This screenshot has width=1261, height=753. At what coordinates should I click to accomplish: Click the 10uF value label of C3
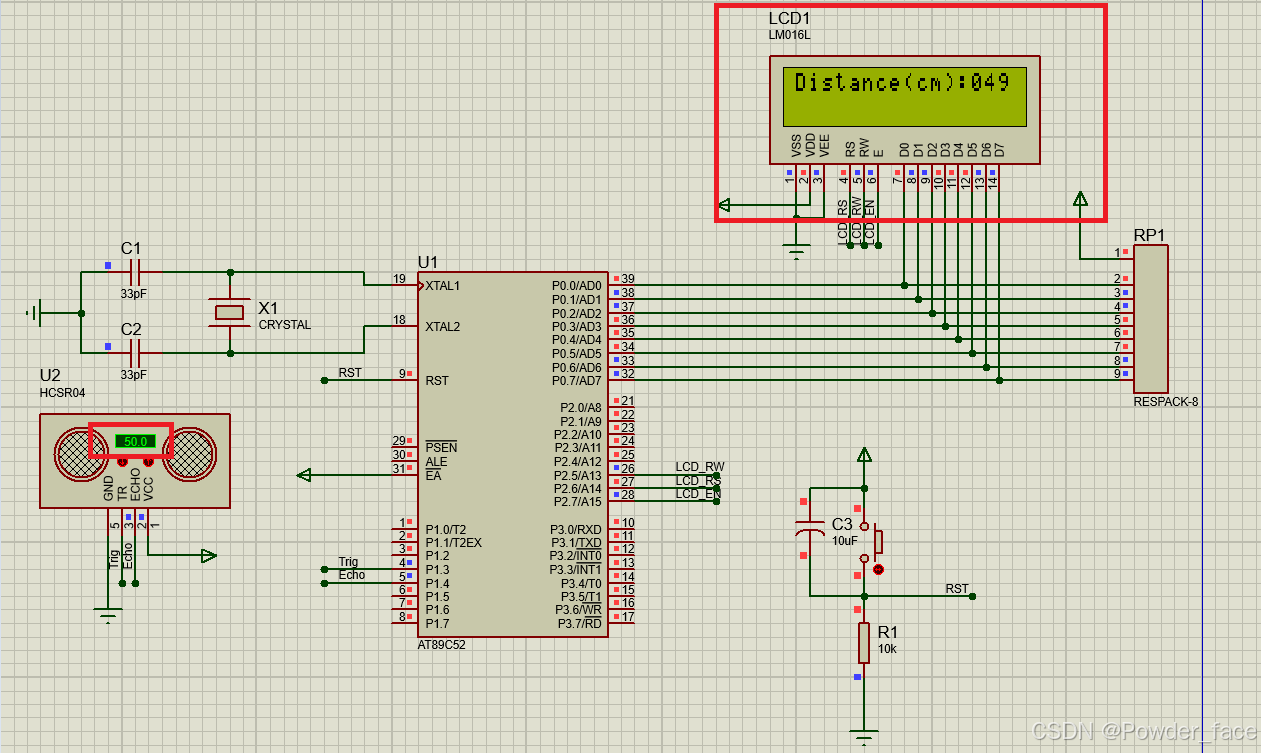pyautogui.click(x=845, y=540)
